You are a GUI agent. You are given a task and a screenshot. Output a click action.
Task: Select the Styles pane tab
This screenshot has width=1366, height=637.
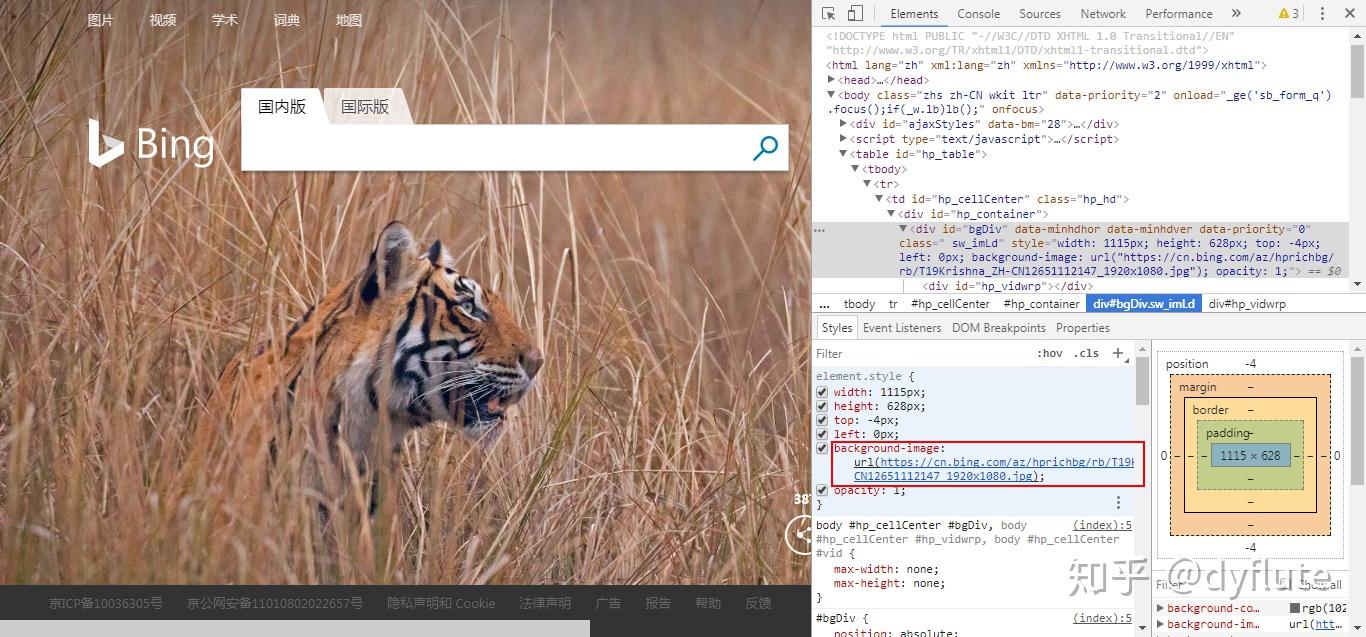(837, 328)
